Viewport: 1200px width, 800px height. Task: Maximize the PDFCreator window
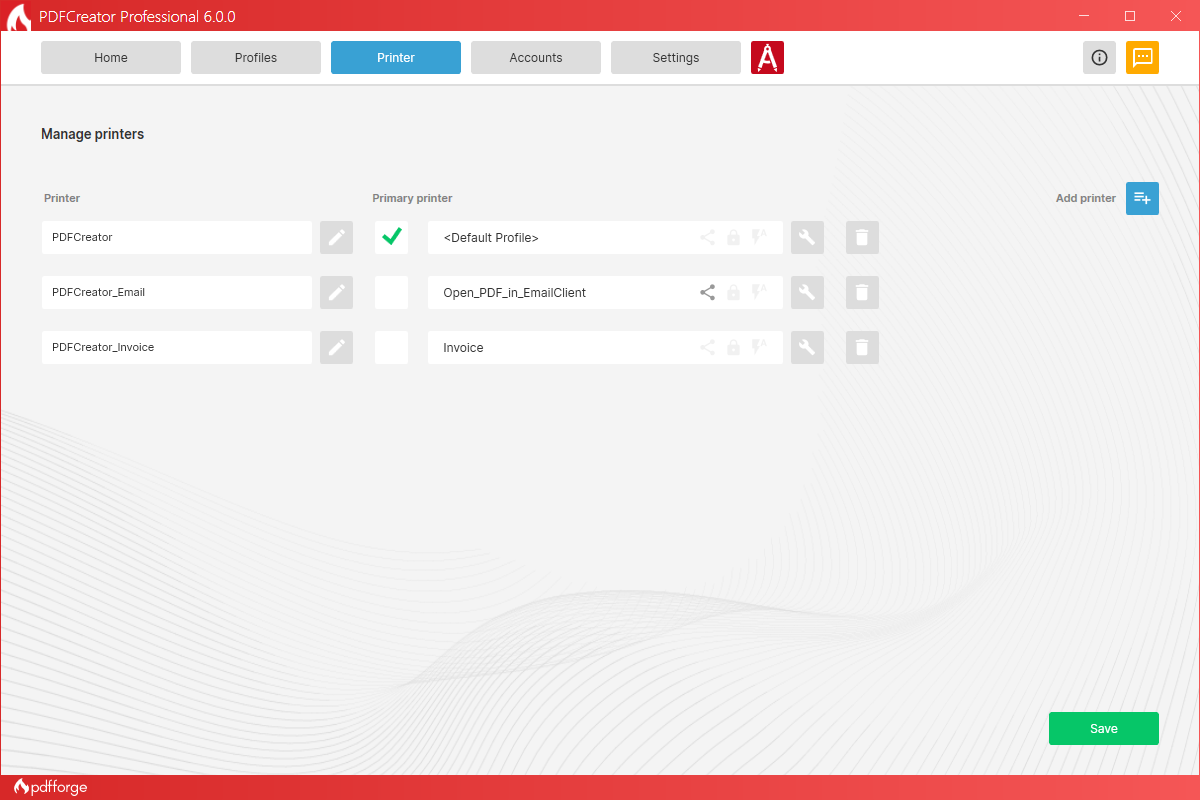tap(1130, 16)
